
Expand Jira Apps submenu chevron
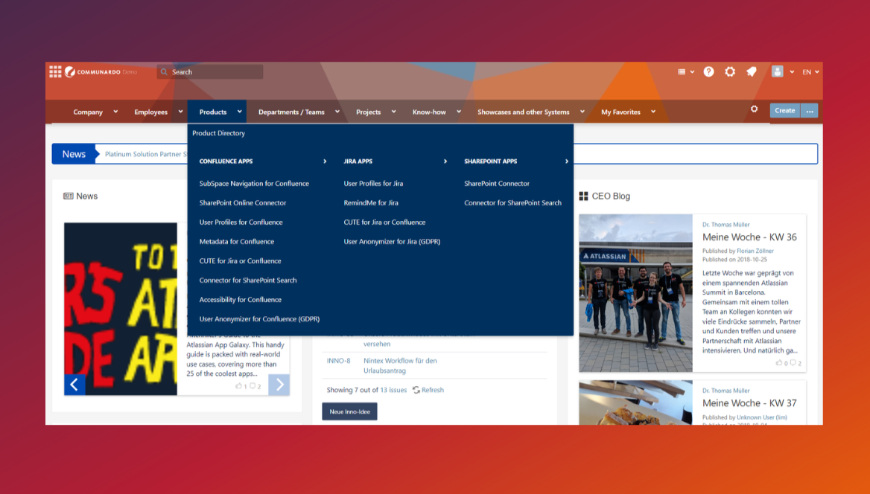445,161
